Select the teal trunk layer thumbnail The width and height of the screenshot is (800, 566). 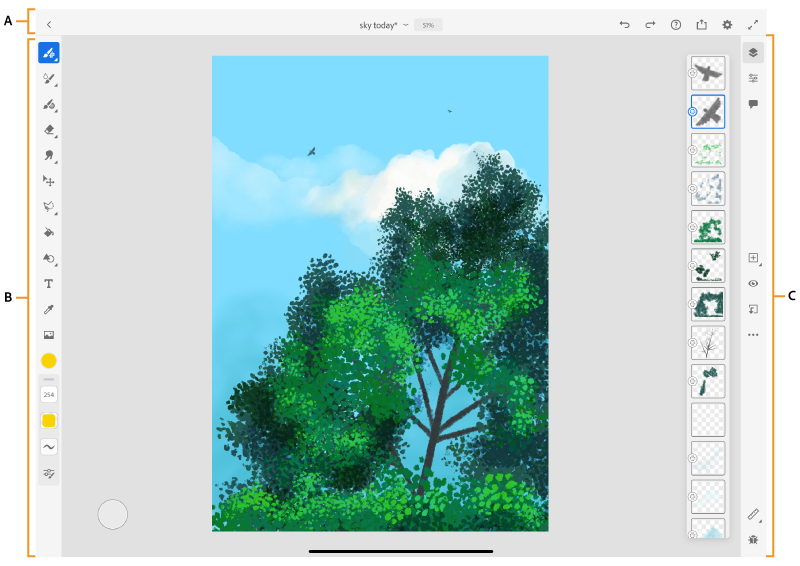708,381
